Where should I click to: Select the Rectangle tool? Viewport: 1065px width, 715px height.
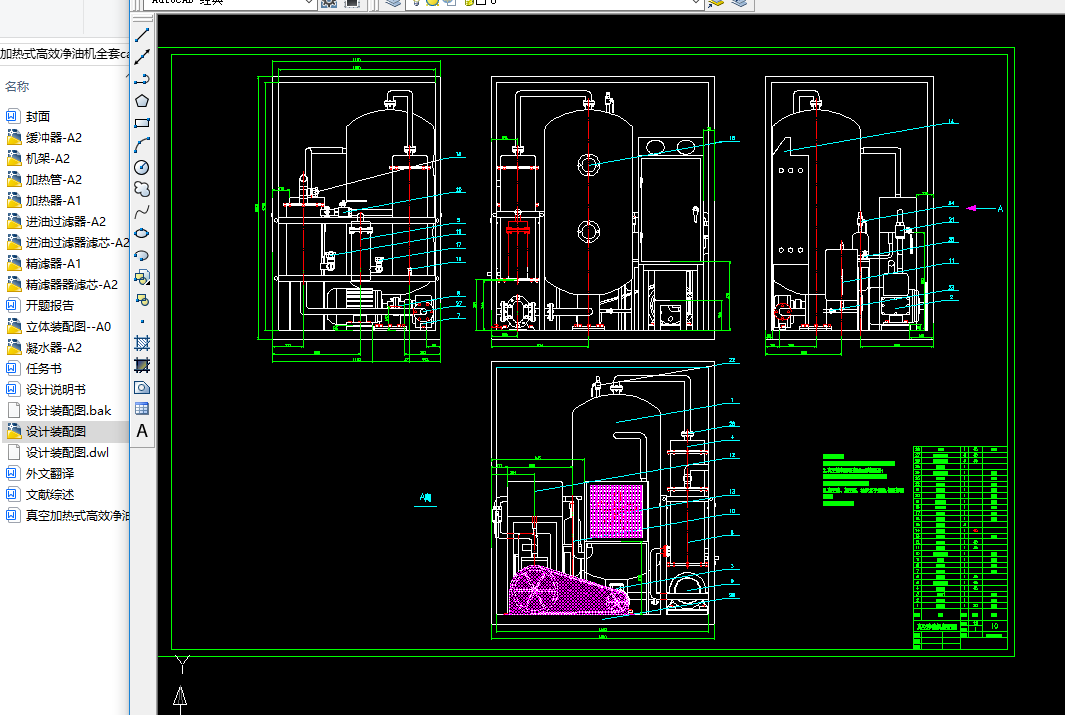click(x=142, y=123)
